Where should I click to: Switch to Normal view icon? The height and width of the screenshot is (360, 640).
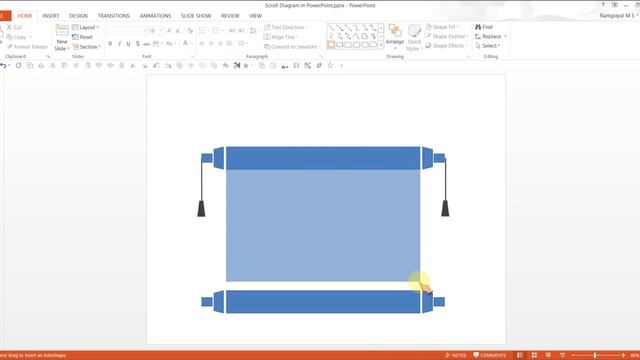(x=520, y=355)
